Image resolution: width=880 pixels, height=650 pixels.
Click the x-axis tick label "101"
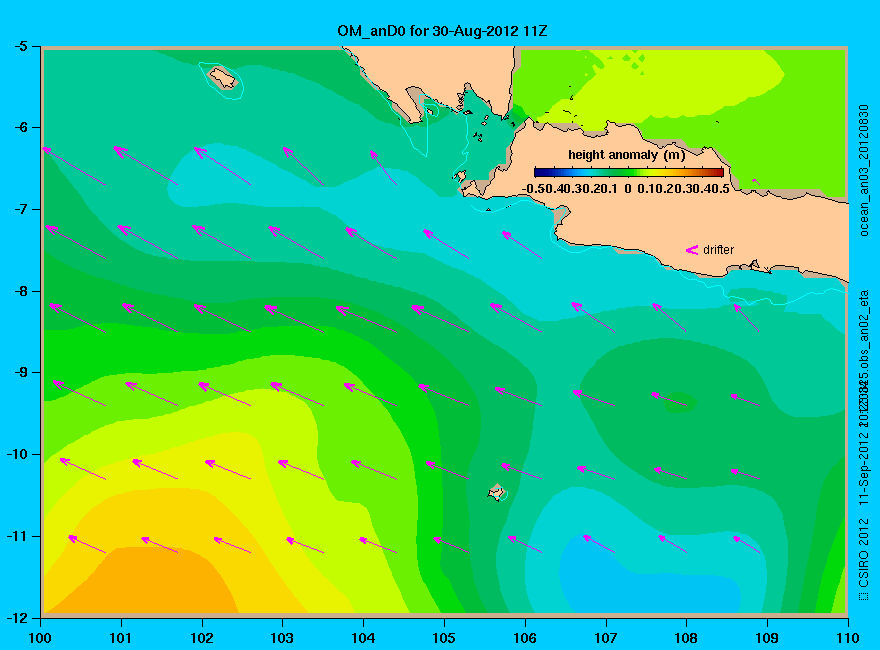pyautogui.click(x=121, y=638)
